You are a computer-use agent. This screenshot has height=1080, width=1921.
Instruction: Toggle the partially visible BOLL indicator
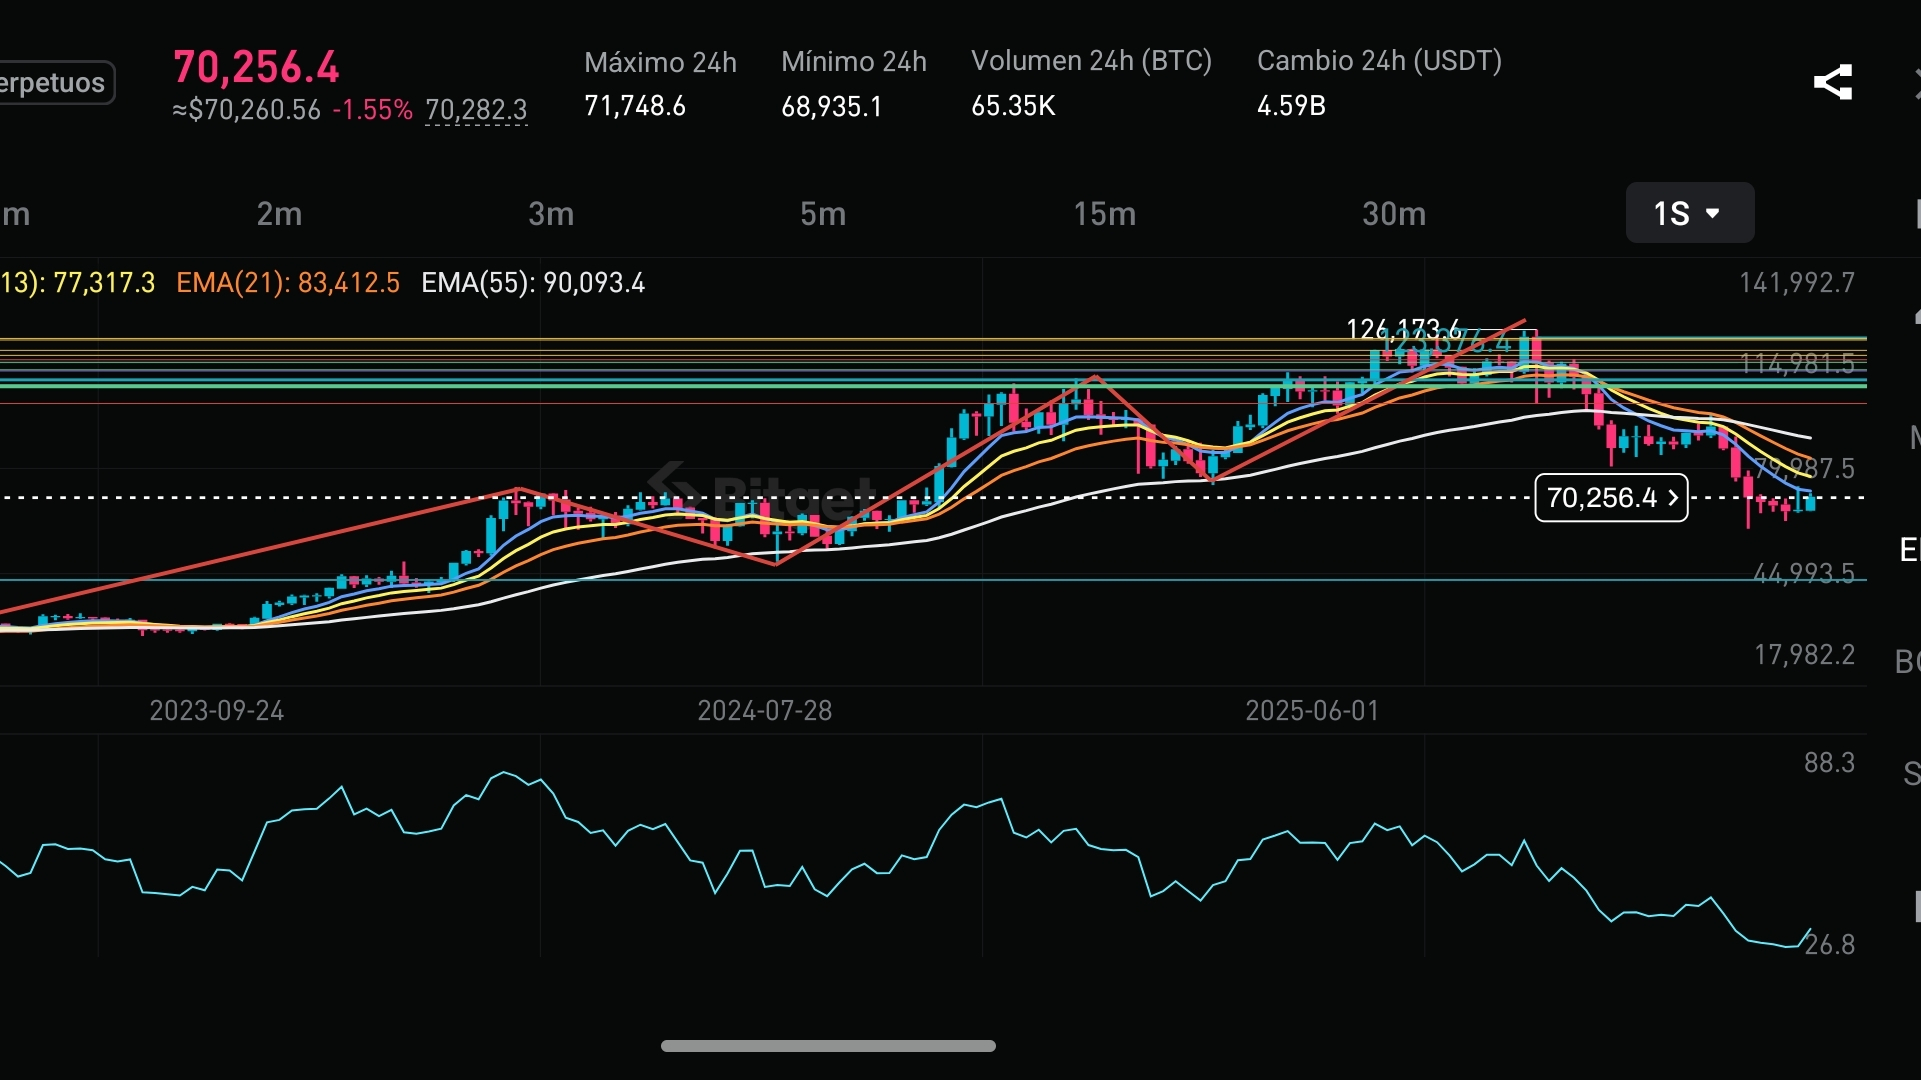coord(1908,661)
